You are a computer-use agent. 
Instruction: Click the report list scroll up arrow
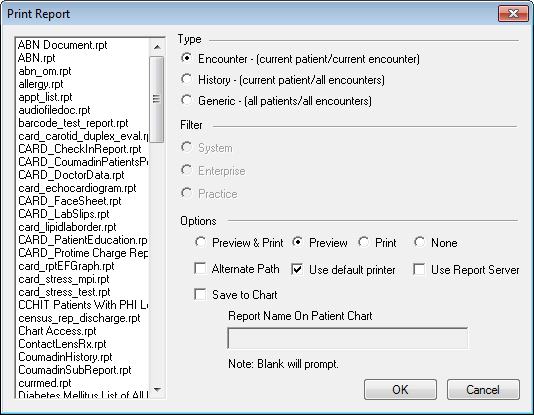coord(157,47)
